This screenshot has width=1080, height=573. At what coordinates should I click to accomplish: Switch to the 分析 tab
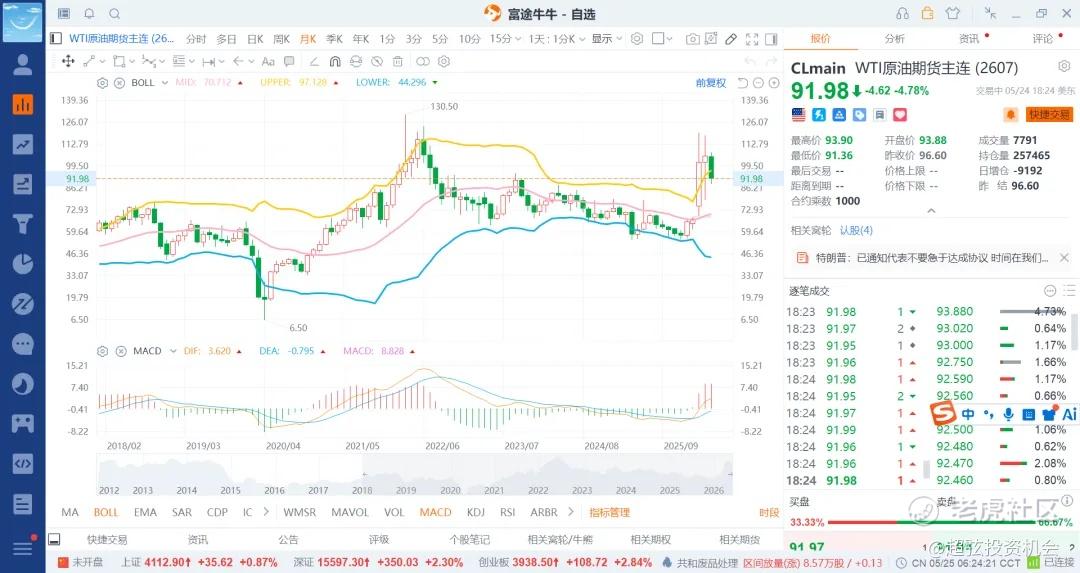[894, 39]
